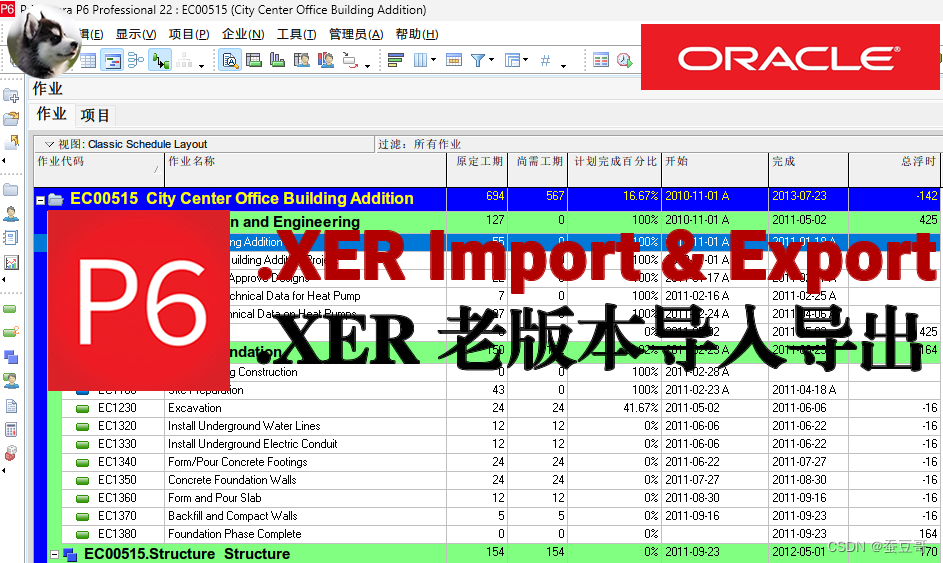This screenshot has height=563, width=943.
Task: Click the new project folder-plus sidebar icon
Action: pyautogui.click(x=11, y=95)
